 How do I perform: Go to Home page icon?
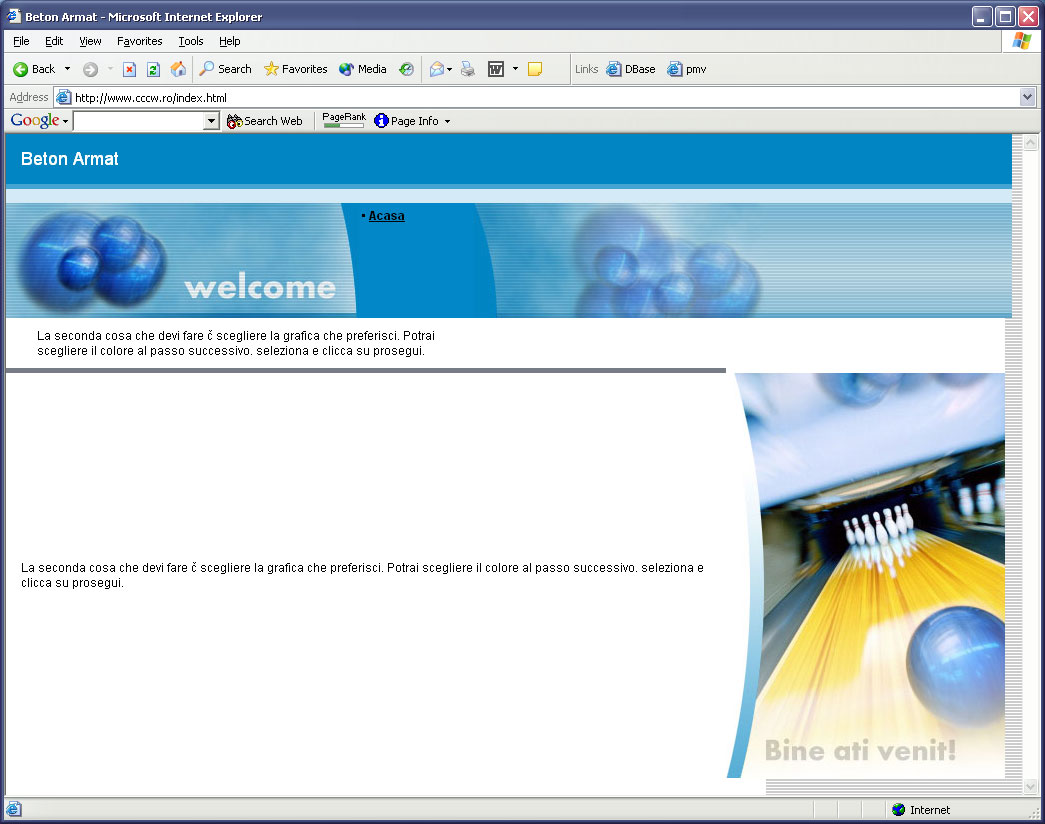click(178, 69)
